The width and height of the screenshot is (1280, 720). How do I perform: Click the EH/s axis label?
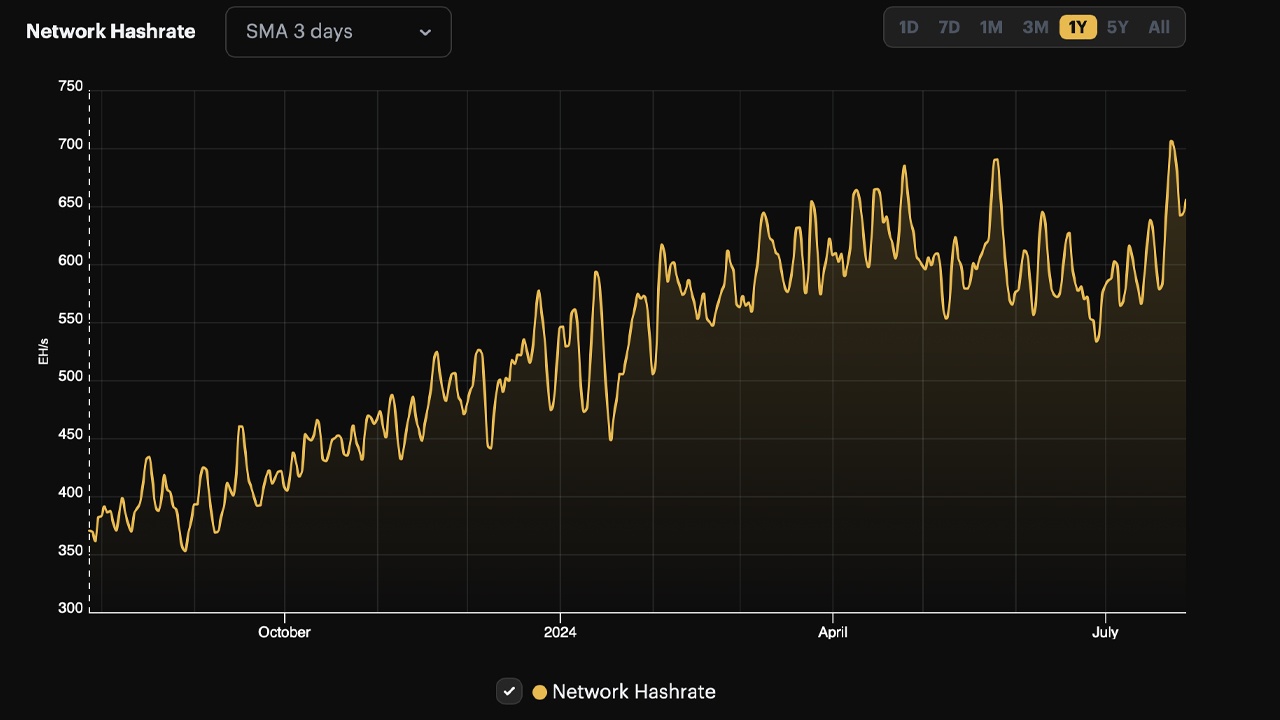[43, 350]
